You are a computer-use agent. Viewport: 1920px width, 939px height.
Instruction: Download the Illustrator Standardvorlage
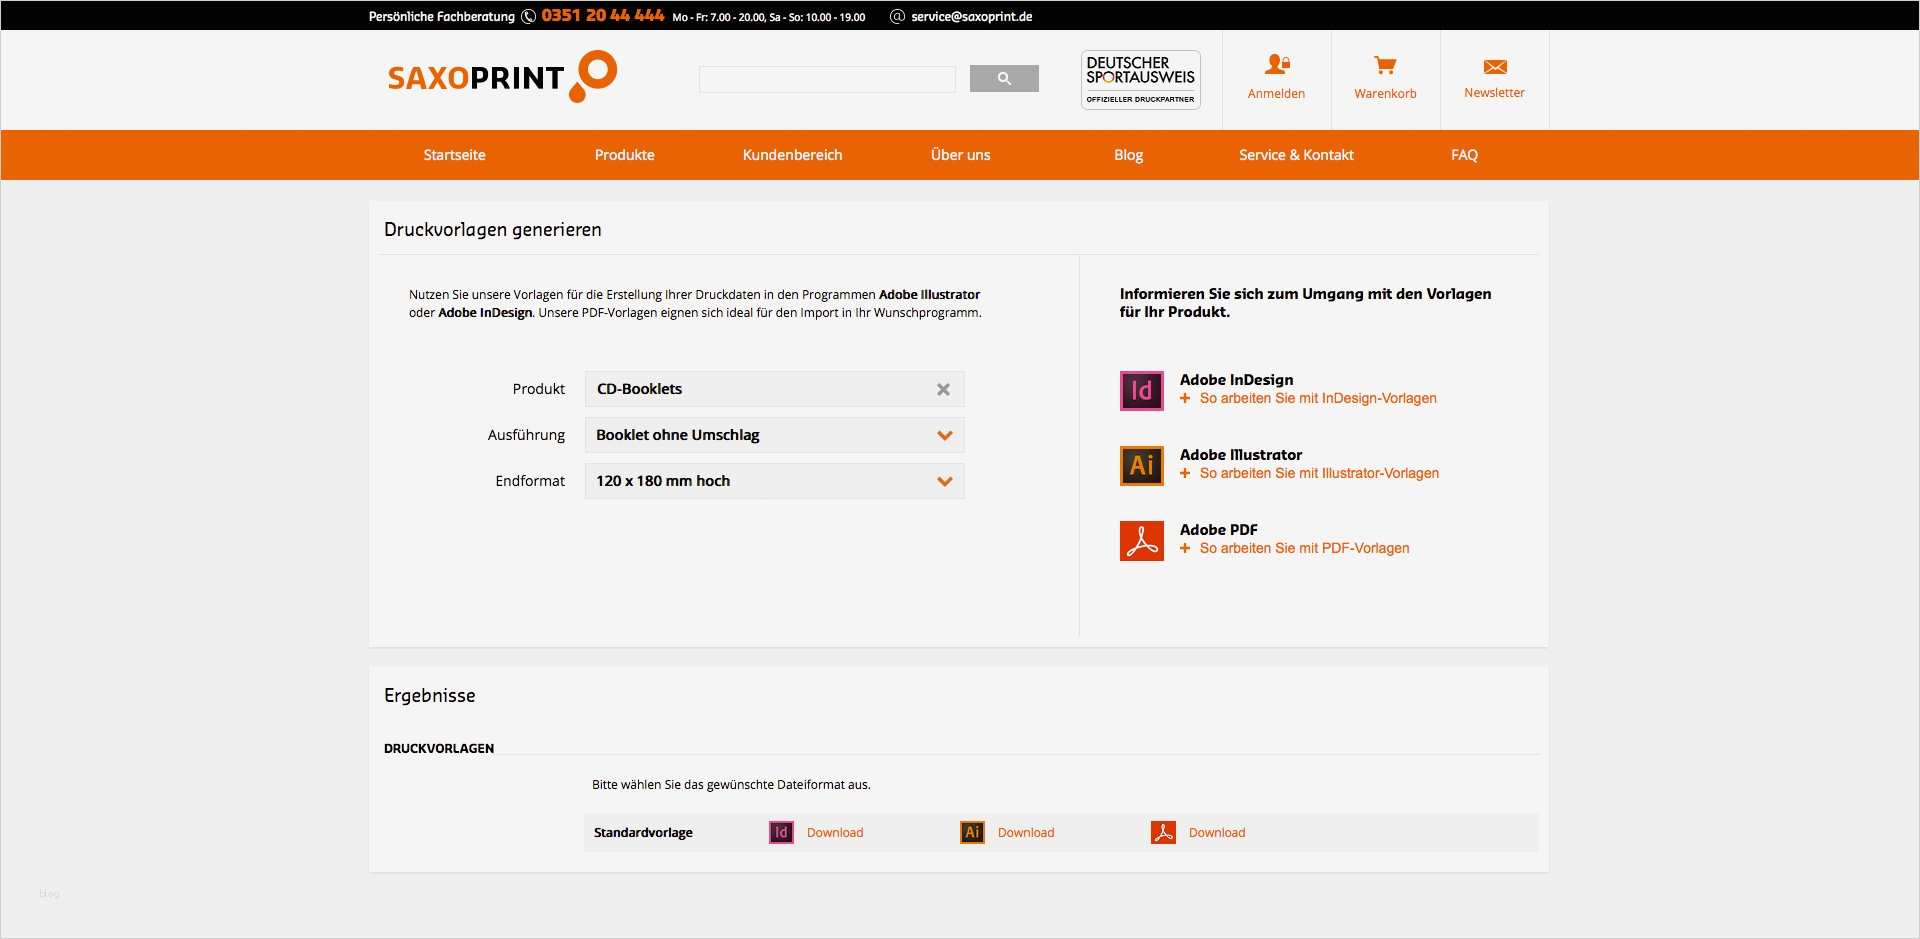1025,832
